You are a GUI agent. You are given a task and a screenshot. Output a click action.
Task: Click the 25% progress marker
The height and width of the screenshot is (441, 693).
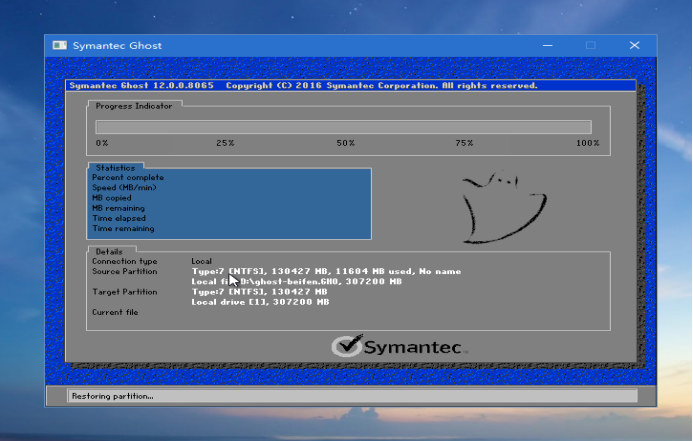pyautogui.click(x=225, y=143)
